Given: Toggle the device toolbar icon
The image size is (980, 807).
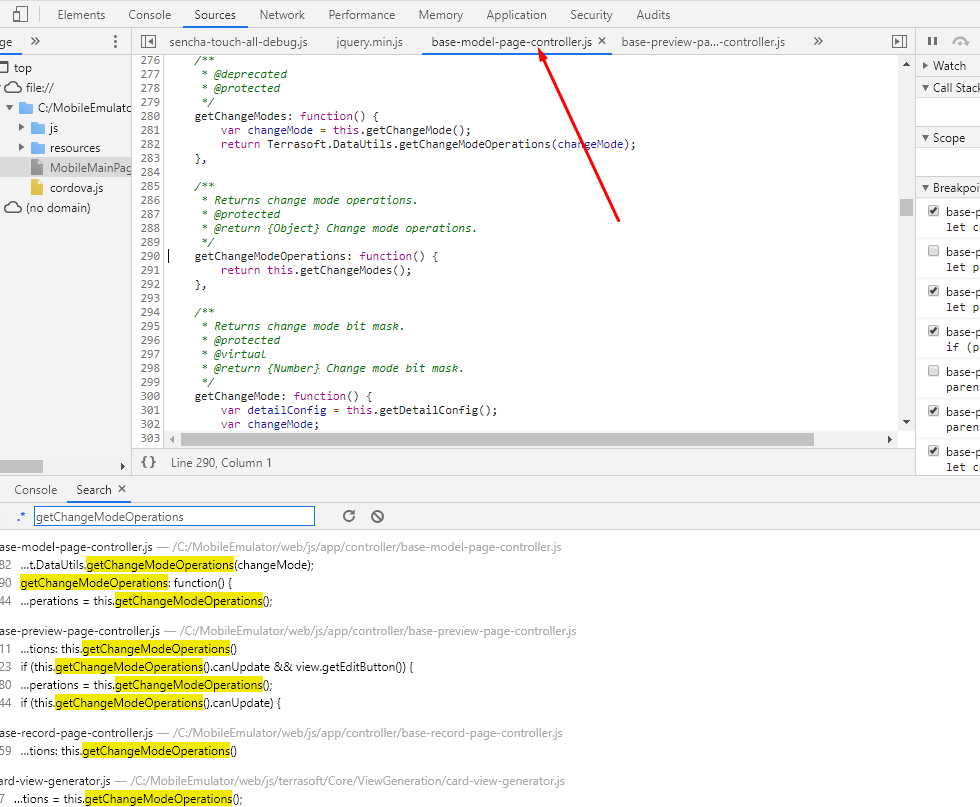Looking at the screenshot, I should [x=20, y=14].
